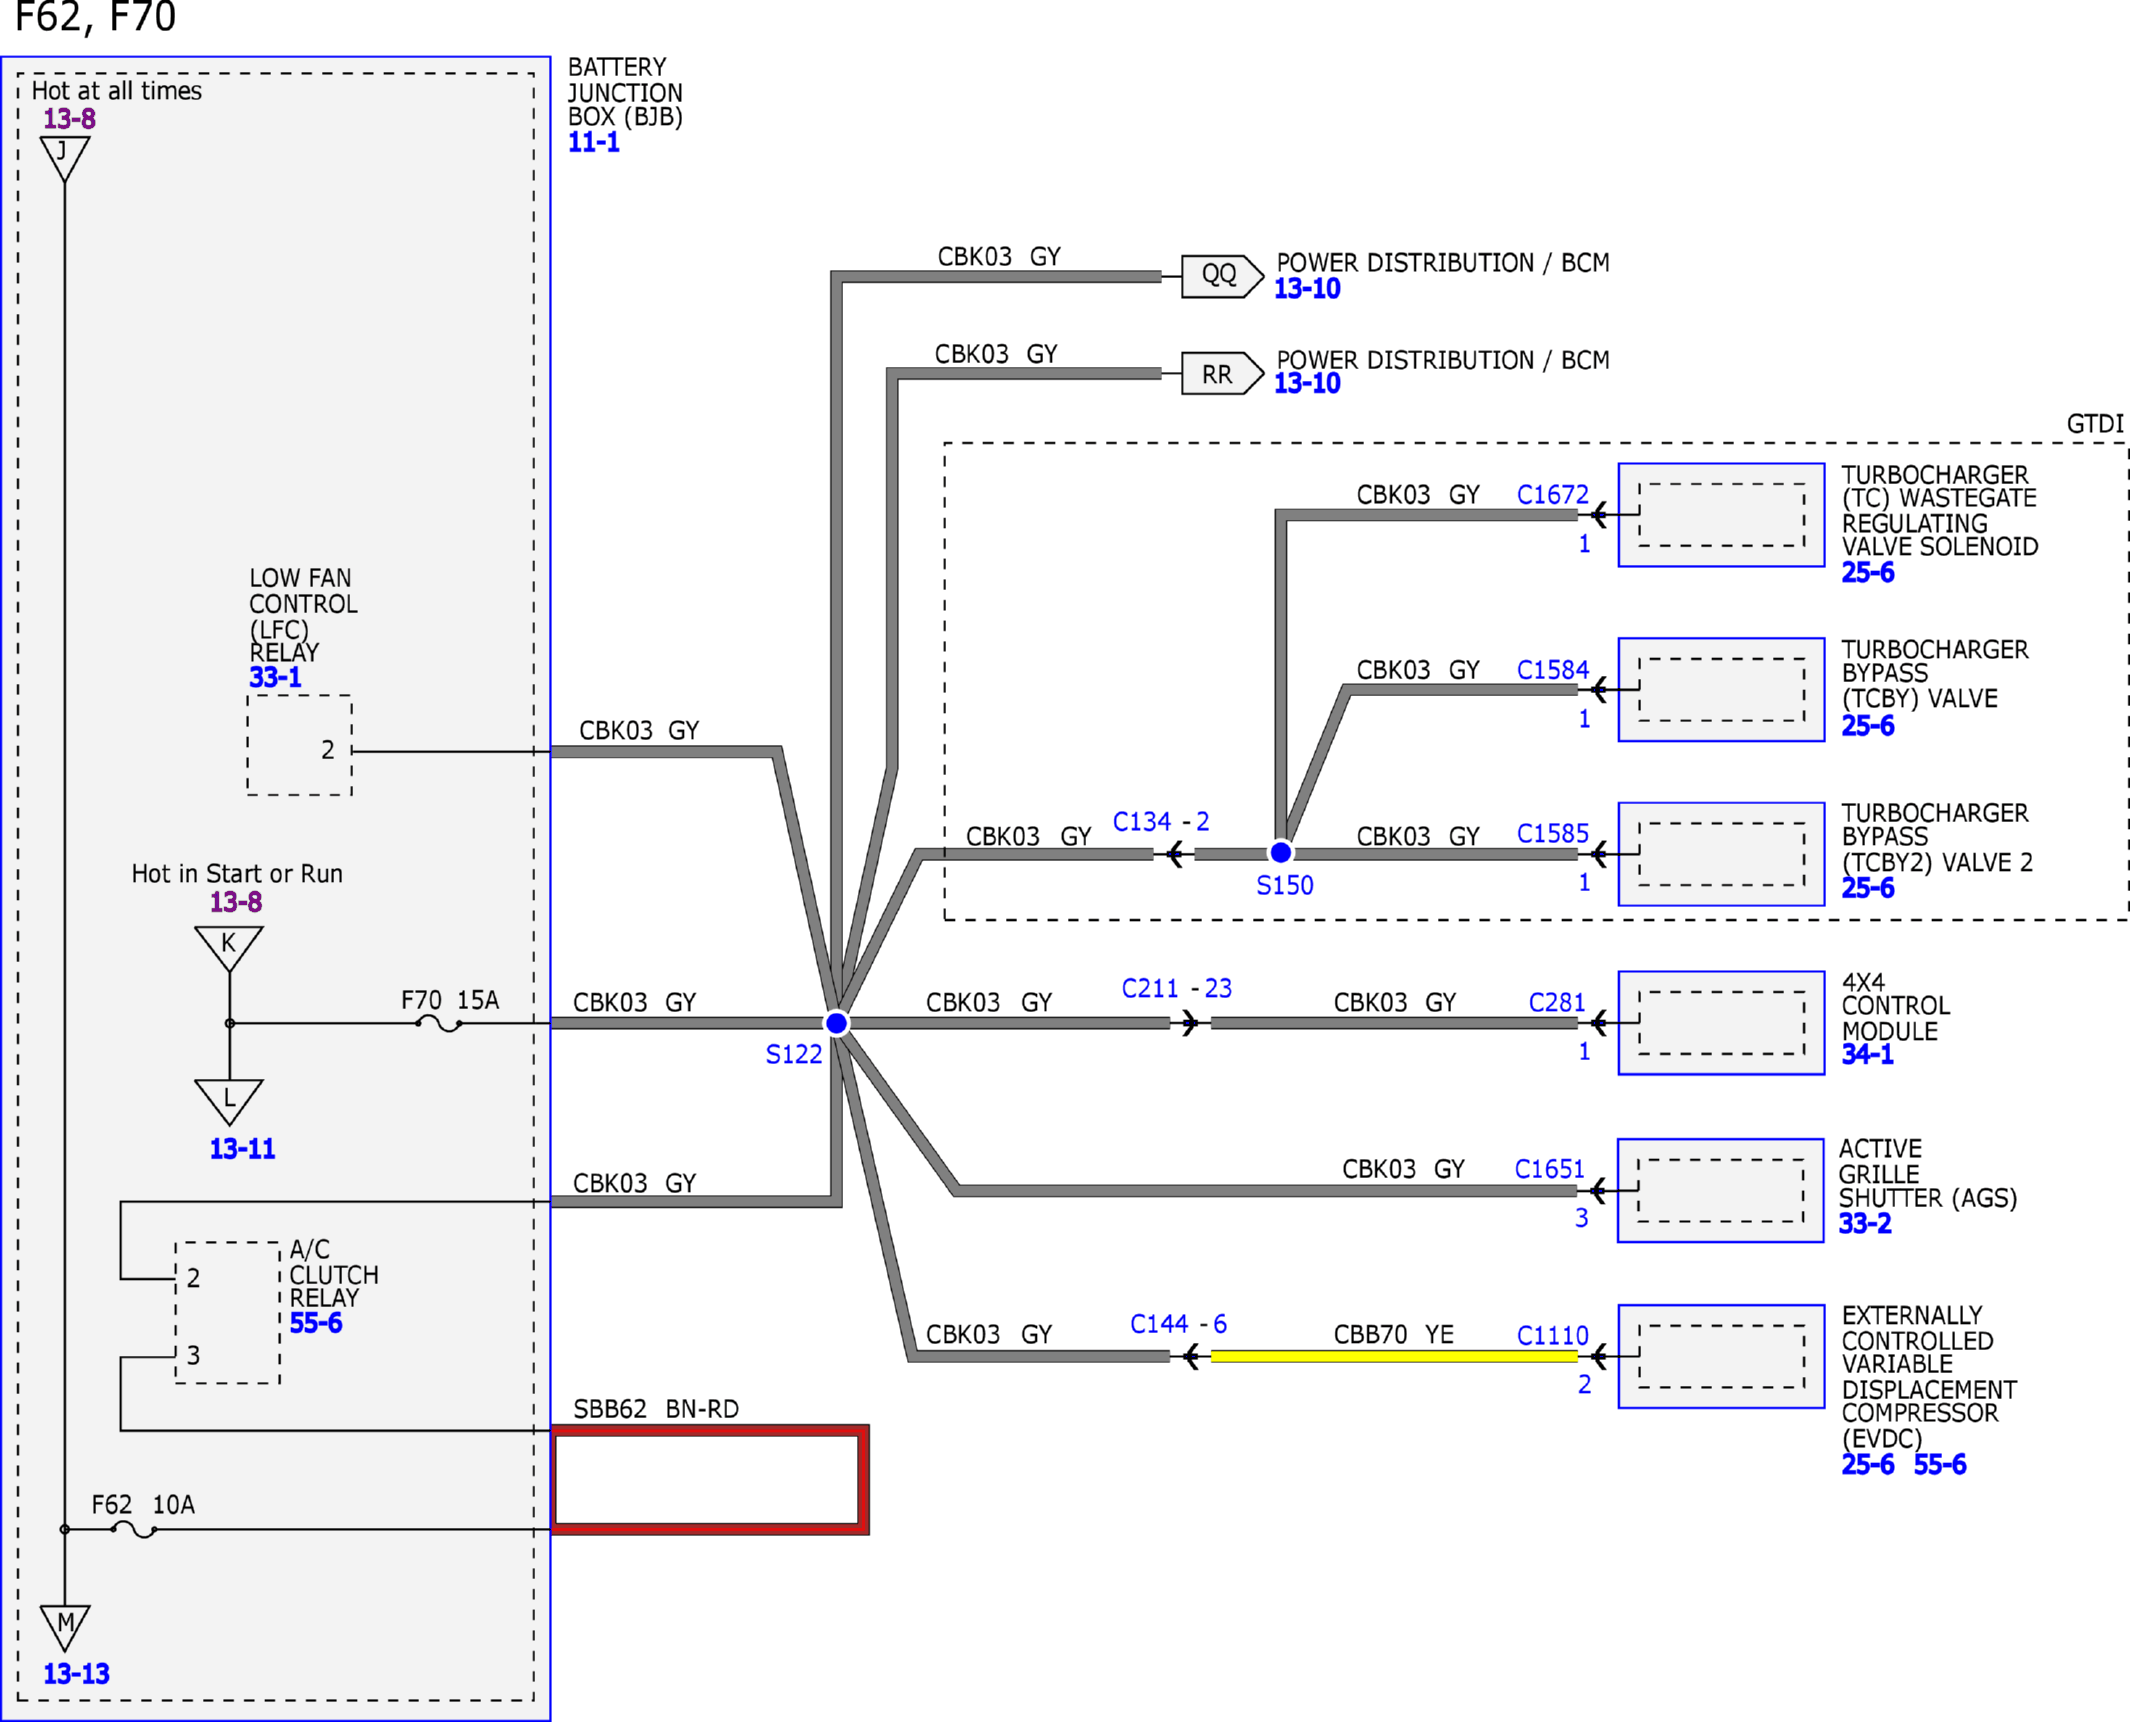Select the F62 10A fuse symbol

[x=134, y=1529]
